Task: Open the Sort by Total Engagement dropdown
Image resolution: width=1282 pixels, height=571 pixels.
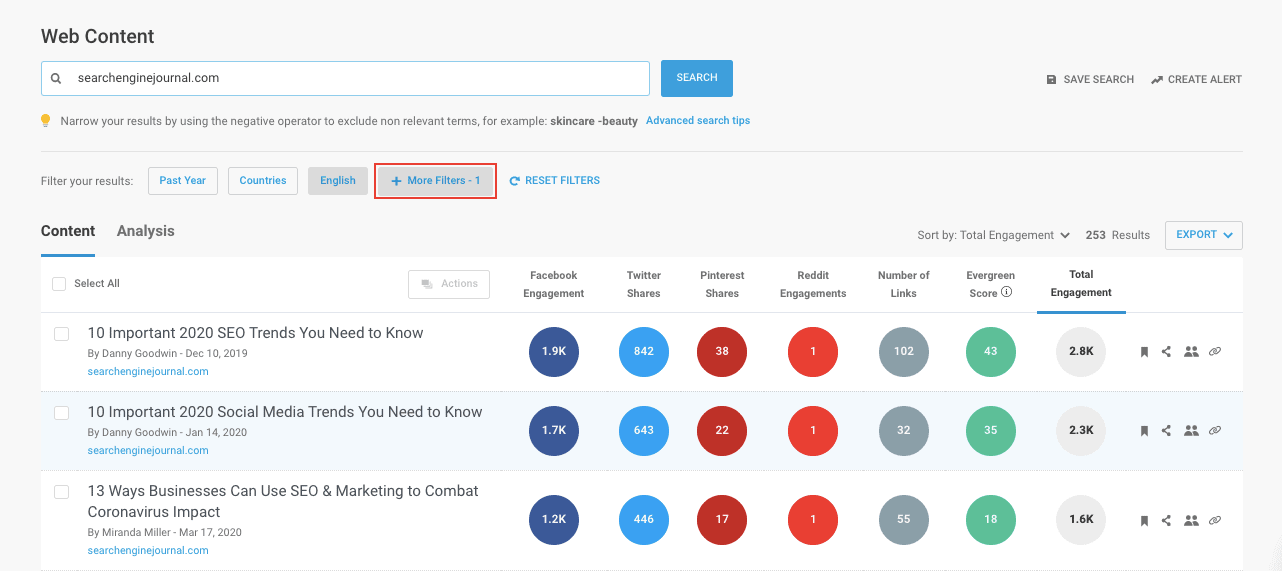Action: [993, 236]
